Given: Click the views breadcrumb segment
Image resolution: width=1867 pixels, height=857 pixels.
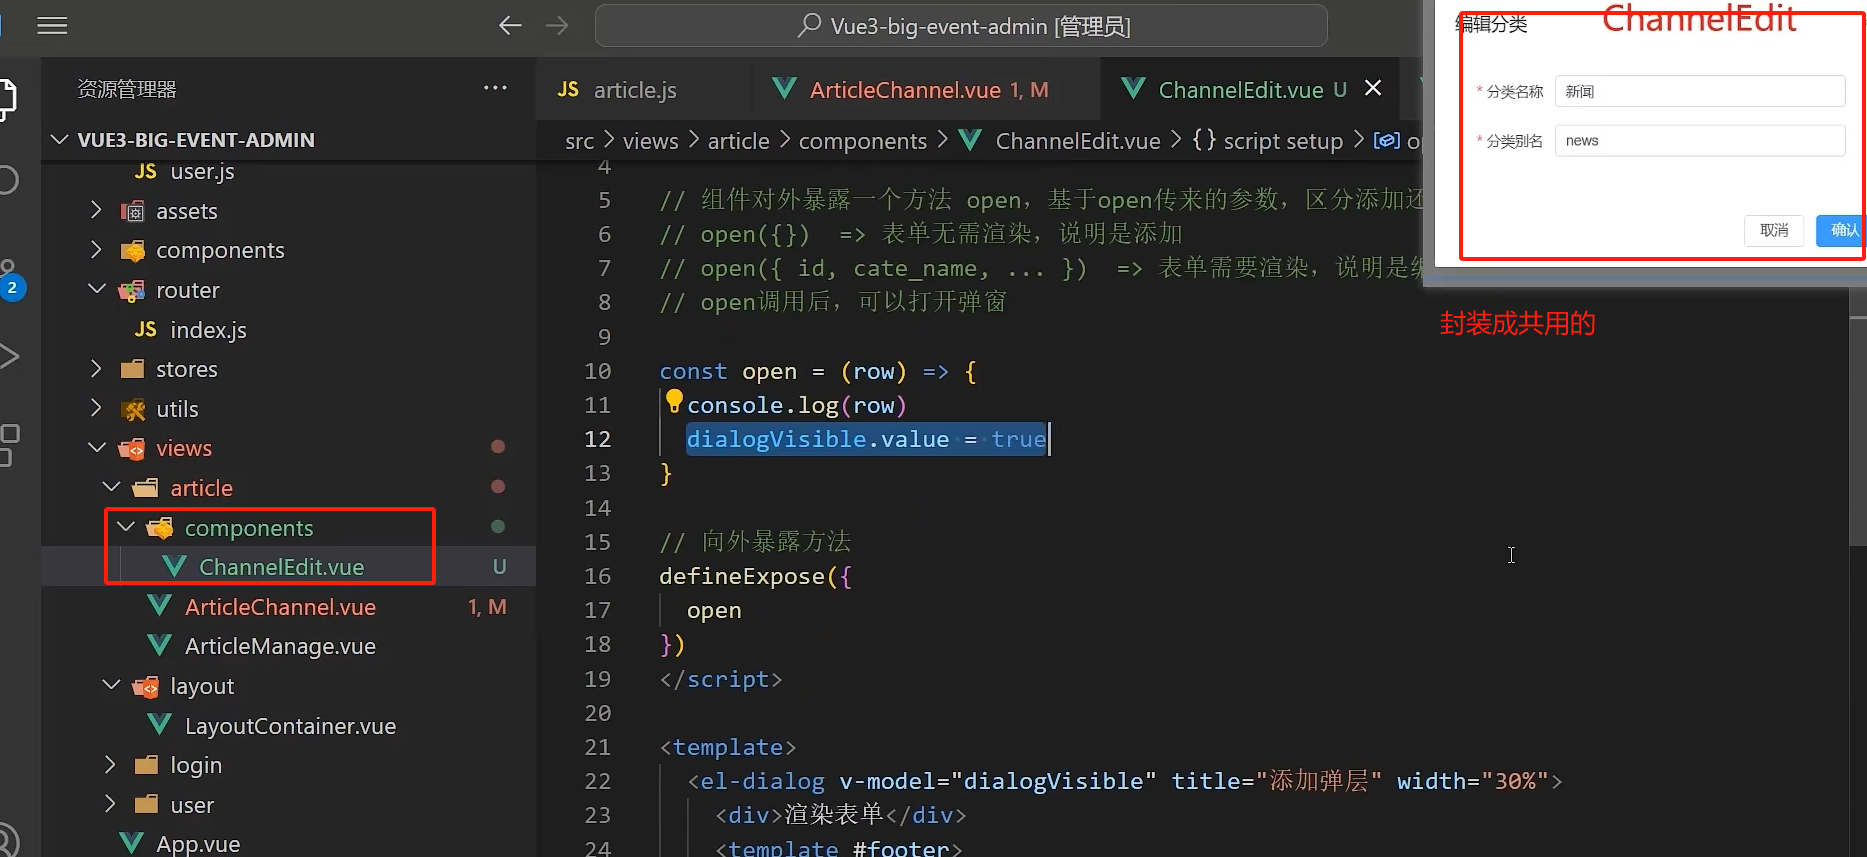Looking at the screenshot, I should 650,141.
